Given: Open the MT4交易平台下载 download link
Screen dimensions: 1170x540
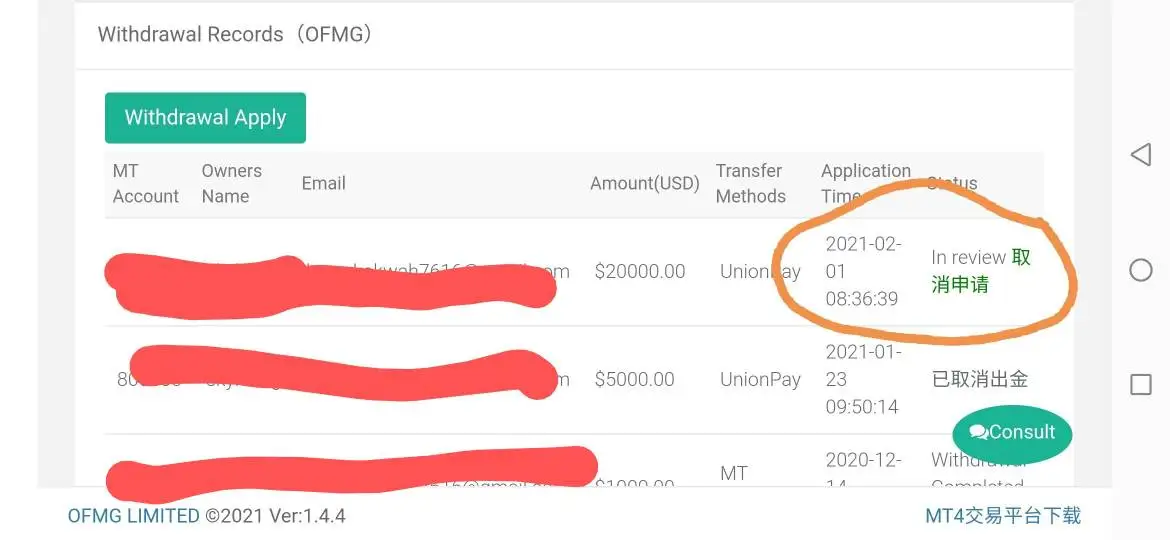Looking at the screenshot, I should point(1003,516).
